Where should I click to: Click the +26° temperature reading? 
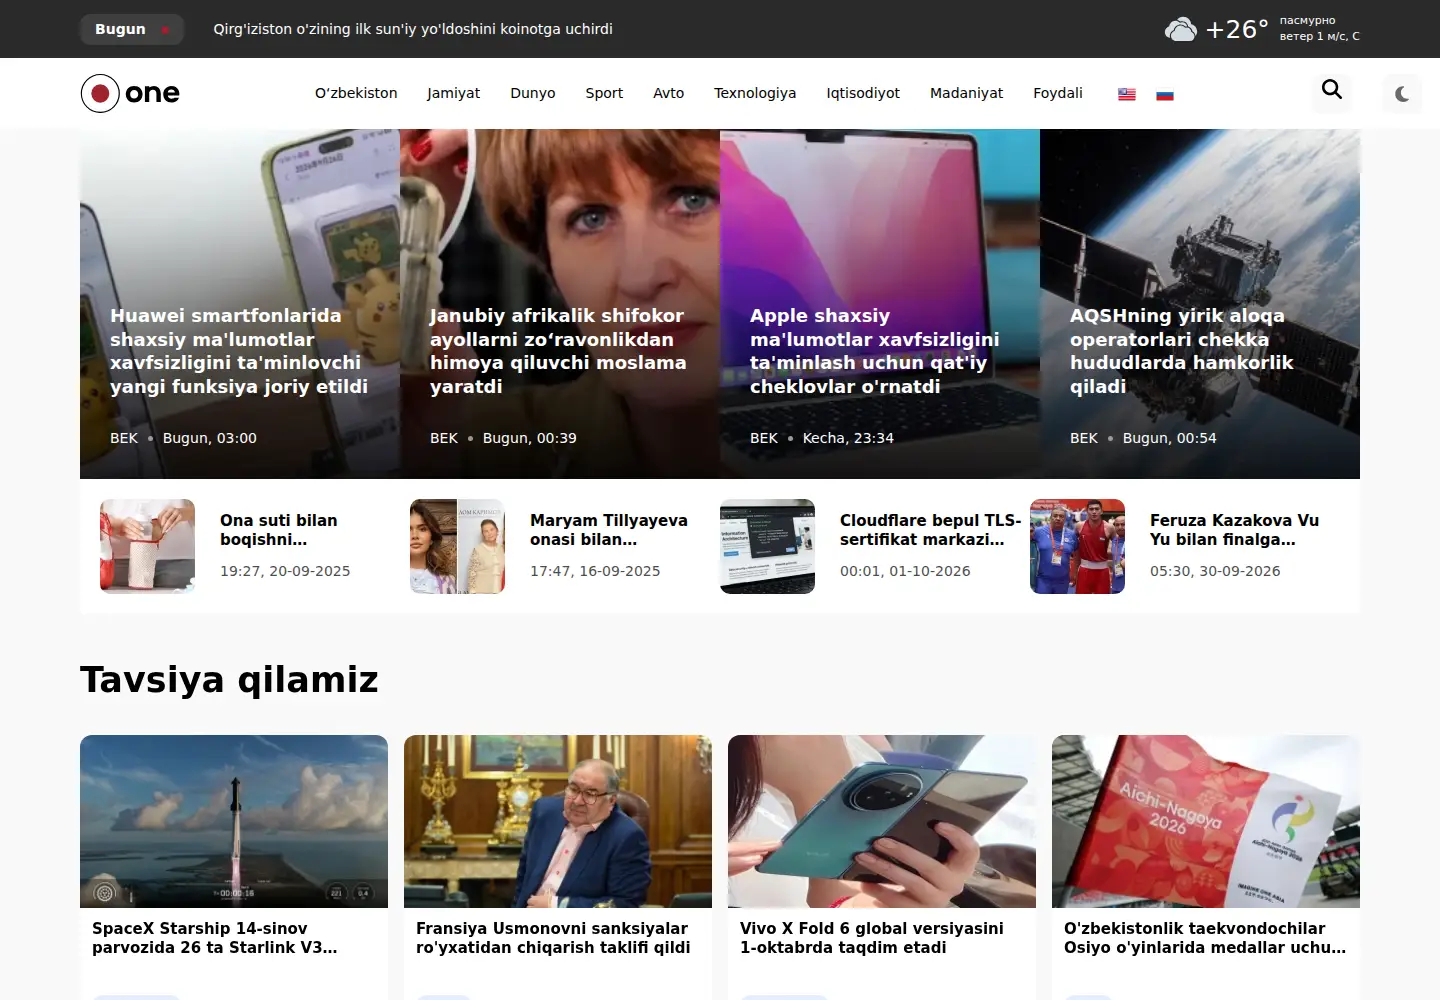[1237, 29]
